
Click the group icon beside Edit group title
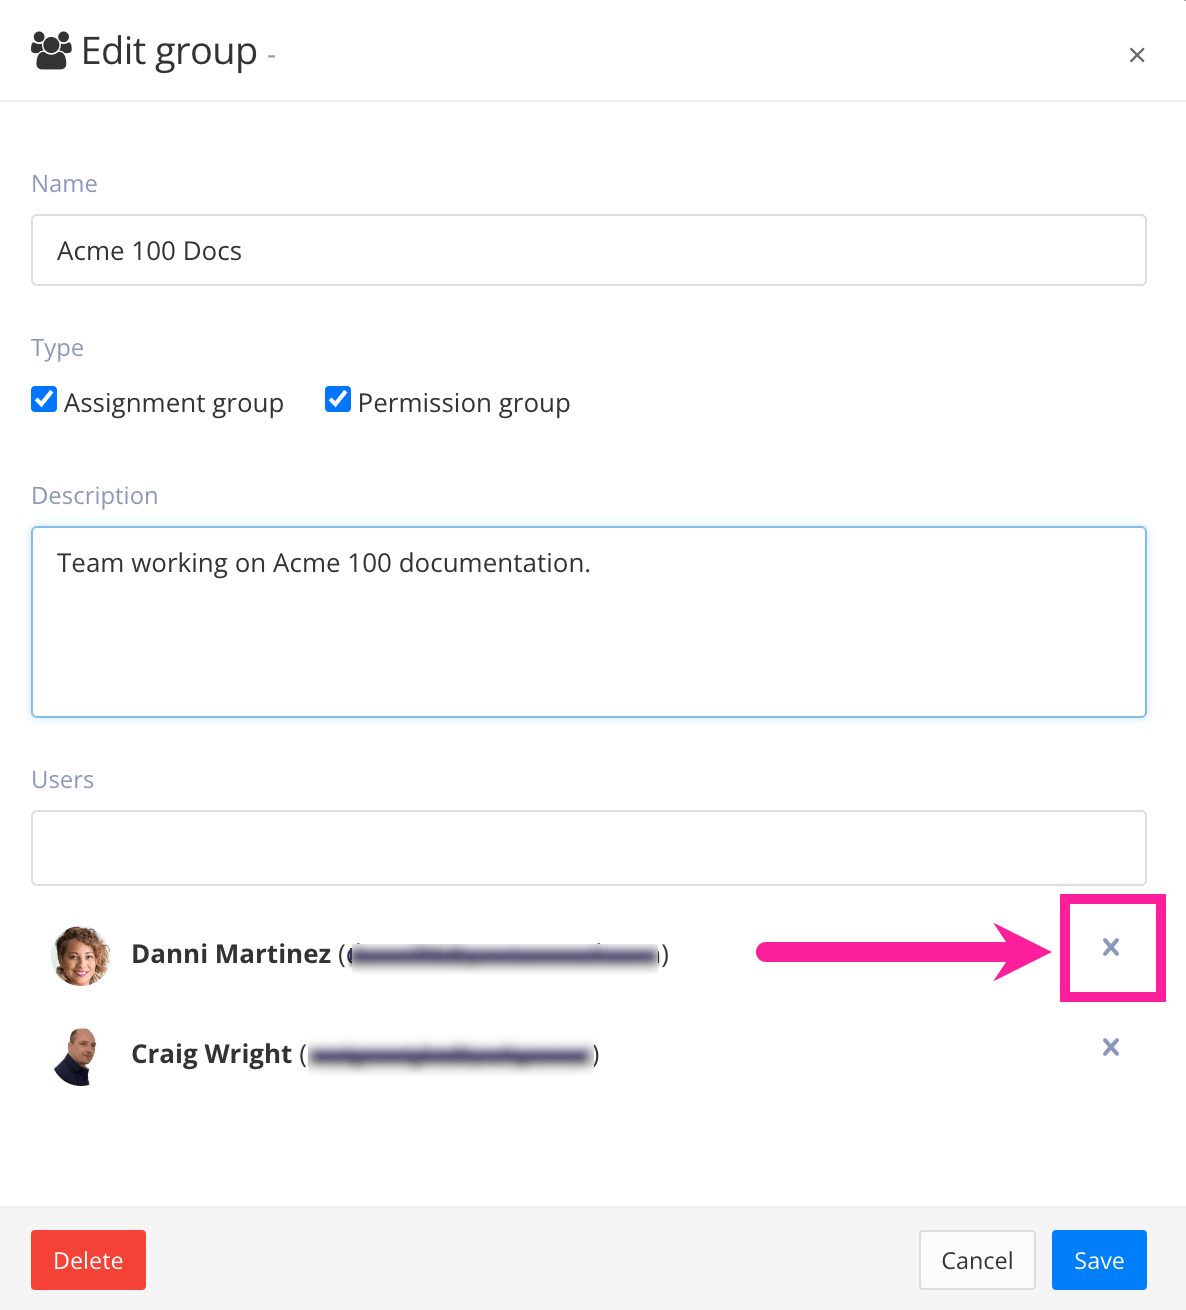[x=50, y=48]
